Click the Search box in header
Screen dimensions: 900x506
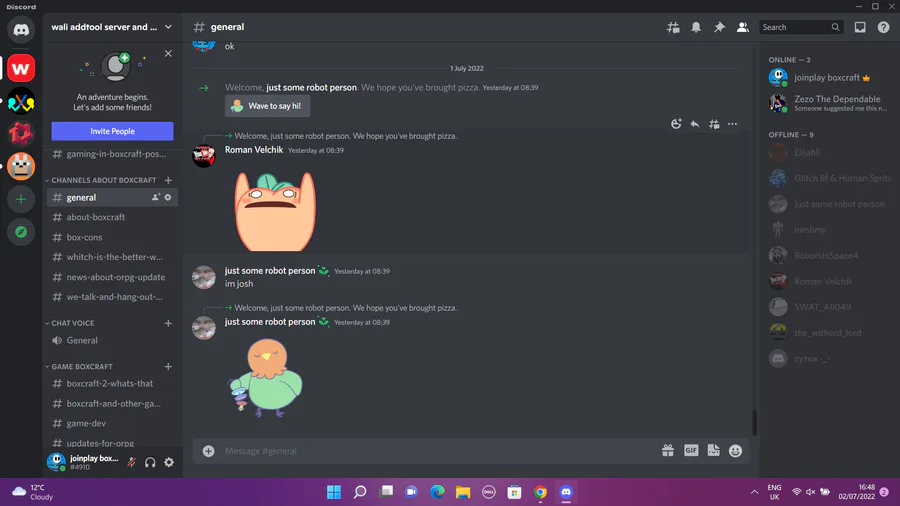click(801, 27)
